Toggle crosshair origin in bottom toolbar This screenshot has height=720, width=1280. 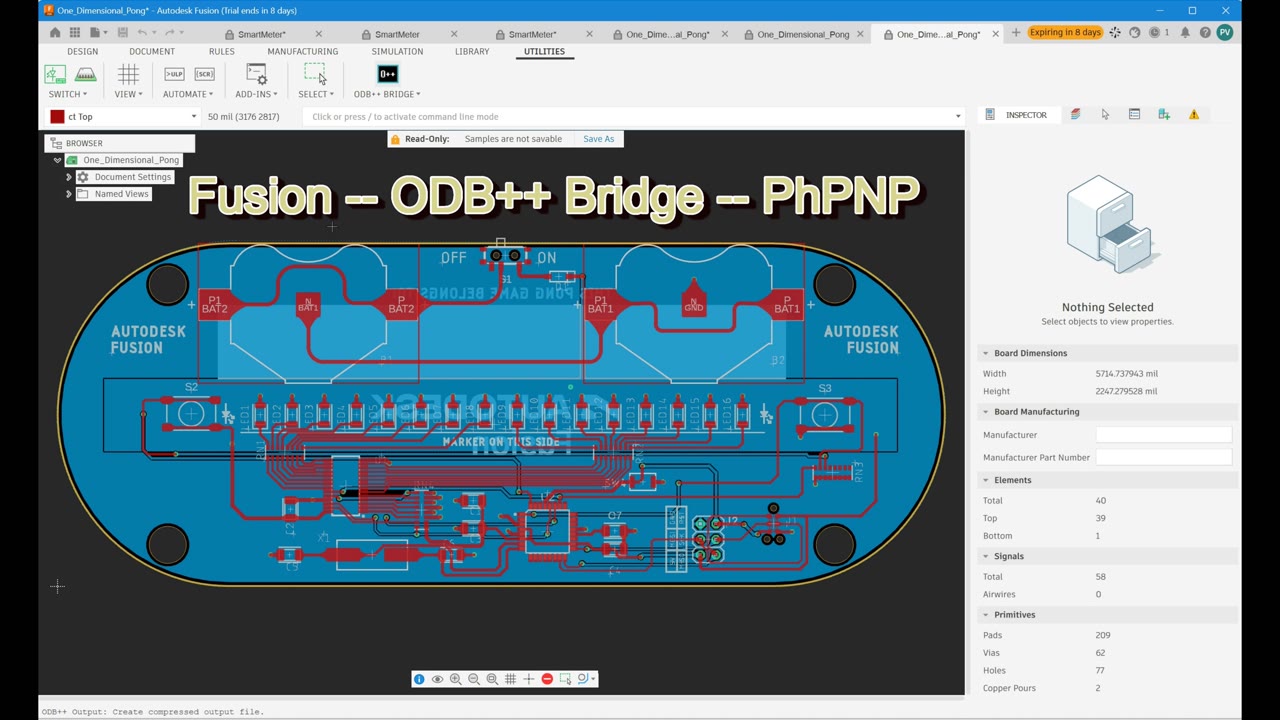[x=528, y=679]
